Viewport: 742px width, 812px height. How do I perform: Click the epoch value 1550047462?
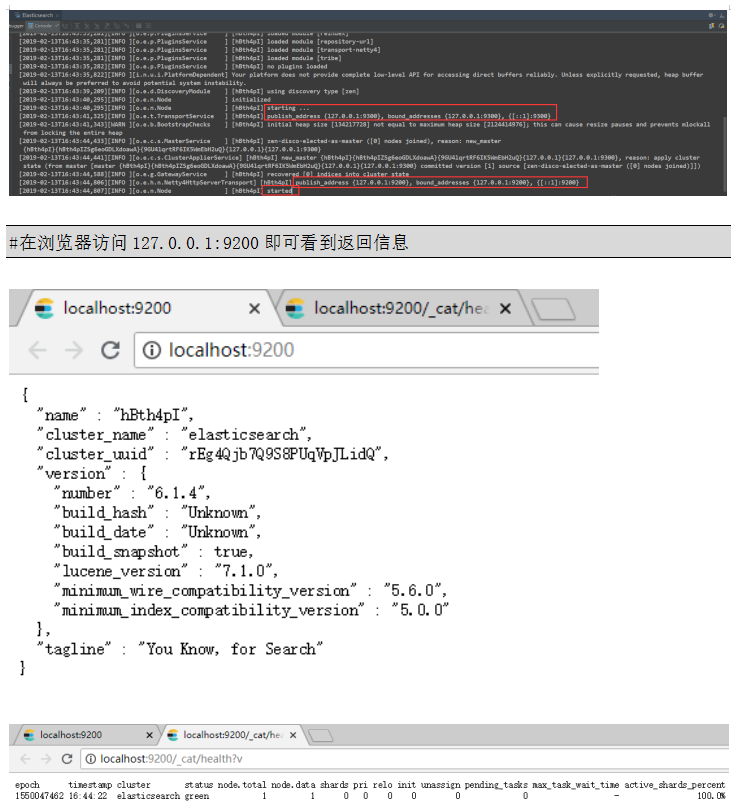[x=39, y=796]
